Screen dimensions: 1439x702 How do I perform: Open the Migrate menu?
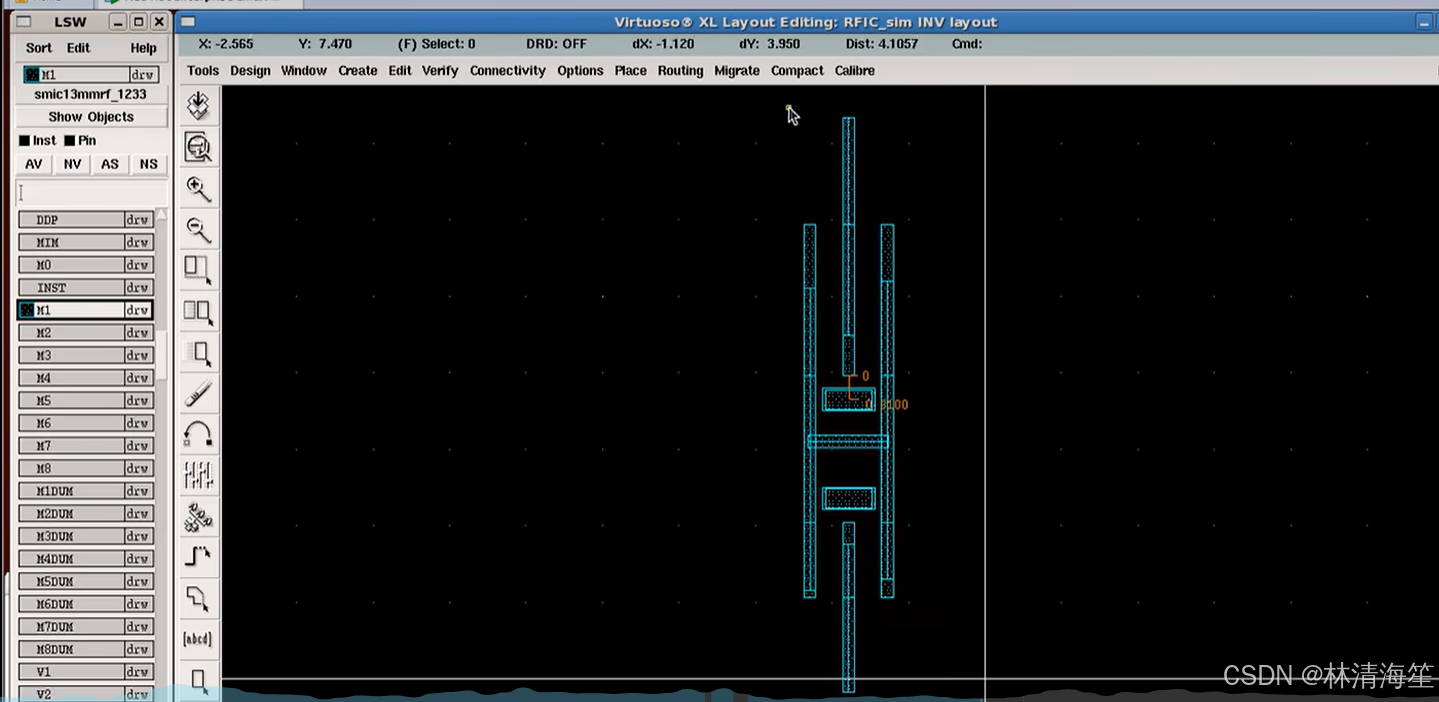click(737, 71)
